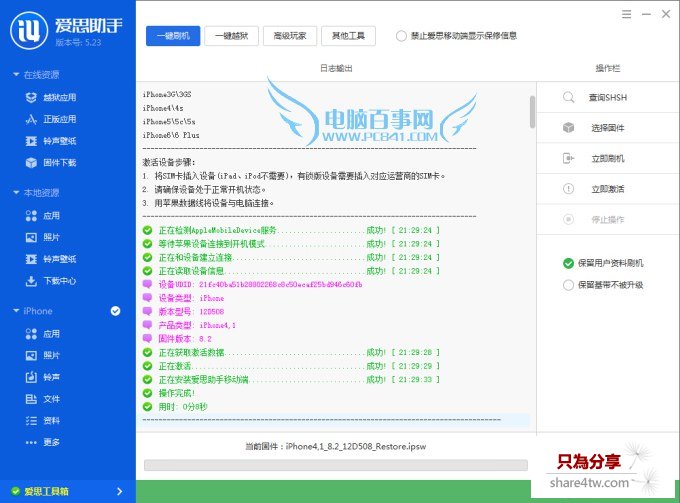Image resolution: width=680 pixels, height=503 pixels.
Task: Collapse the iPhone device section
Action: point(16,311)
